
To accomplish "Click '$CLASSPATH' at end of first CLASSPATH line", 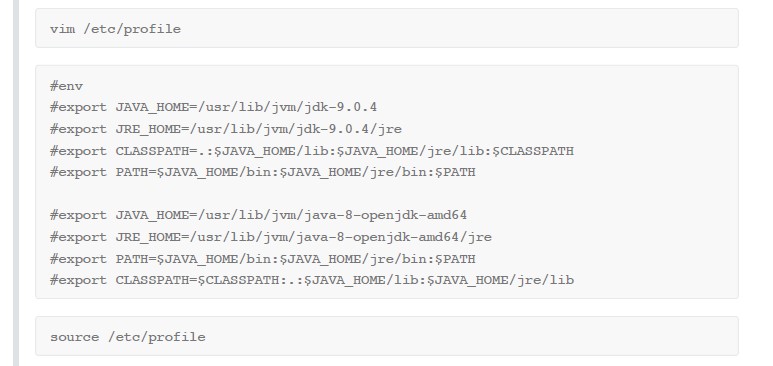I will pos(533,151).
